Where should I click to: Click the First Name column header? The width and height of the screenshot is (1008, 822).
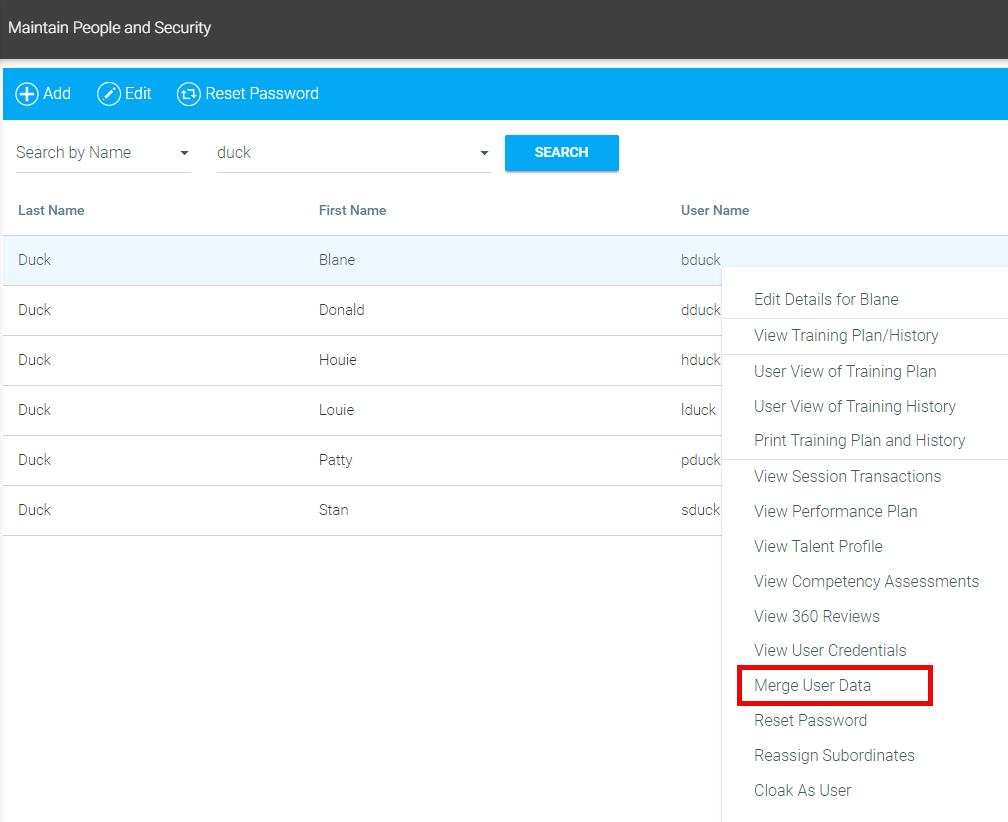(352, 210)
